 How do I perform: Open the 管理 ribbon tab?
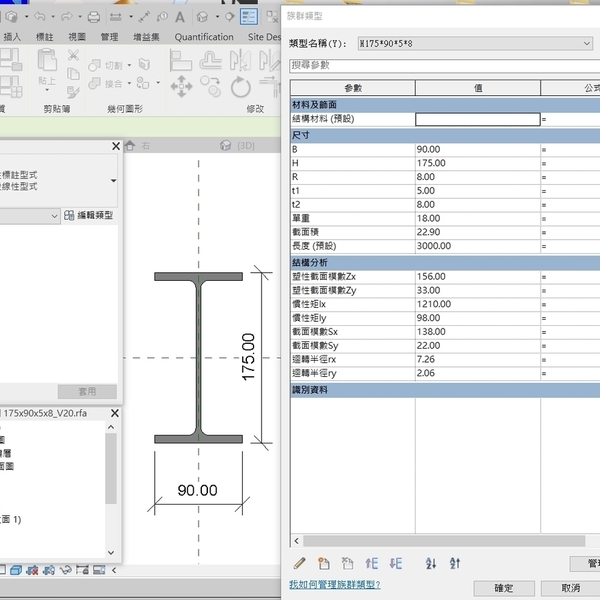[109, 37]
